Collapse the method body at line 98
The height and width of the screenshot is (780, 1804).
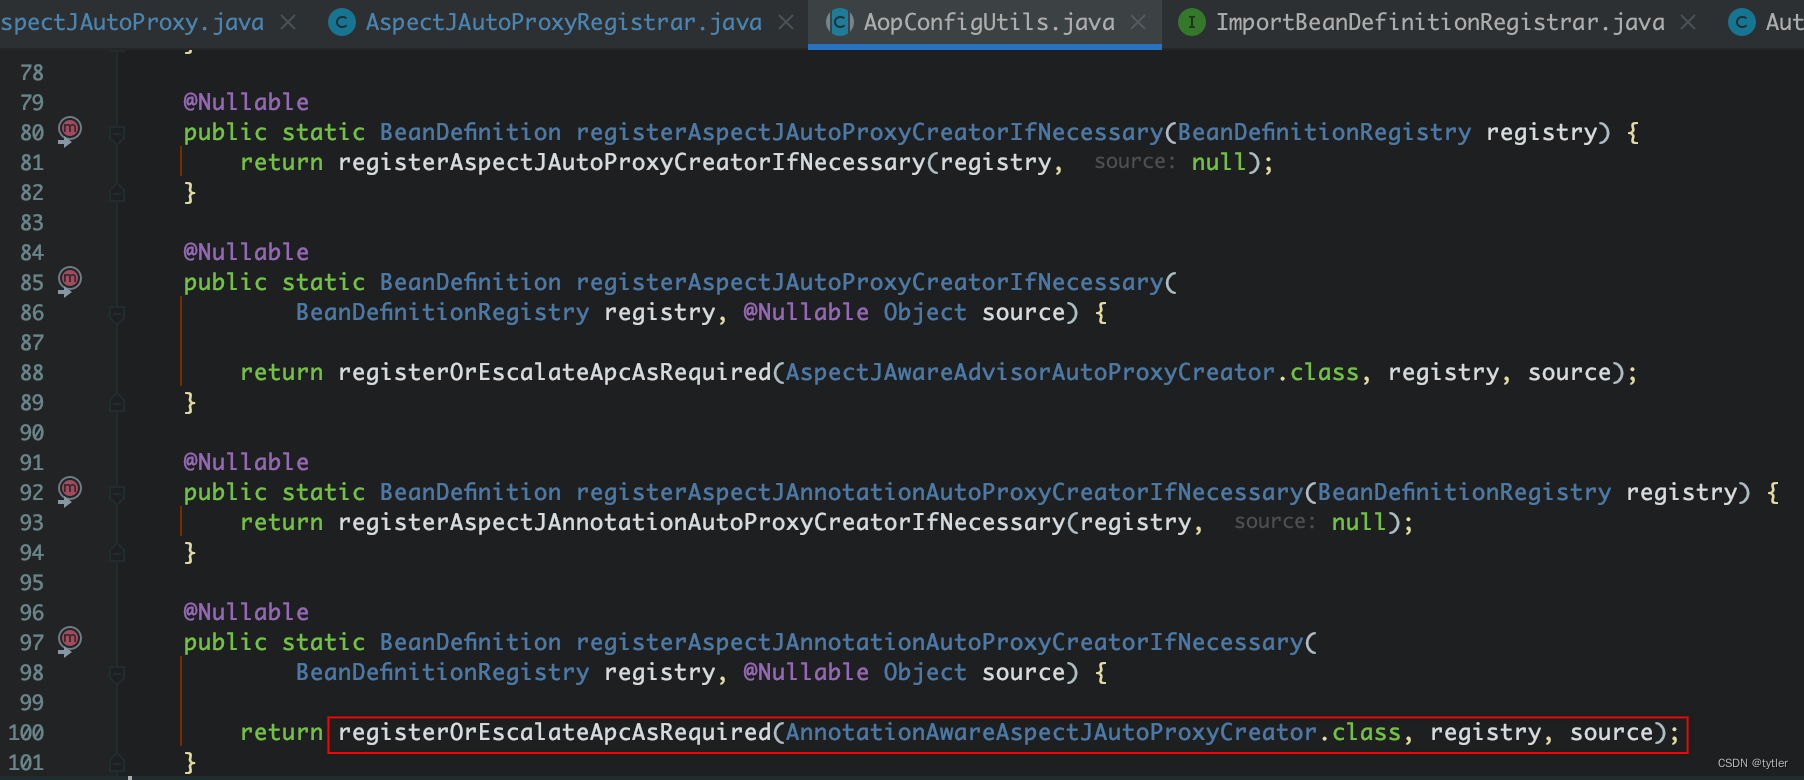(117, 673)
